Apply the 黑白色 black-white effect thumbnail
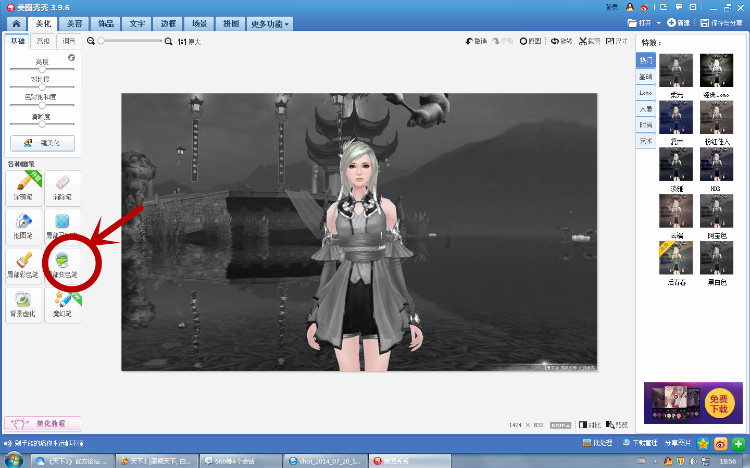 (717, 258)
